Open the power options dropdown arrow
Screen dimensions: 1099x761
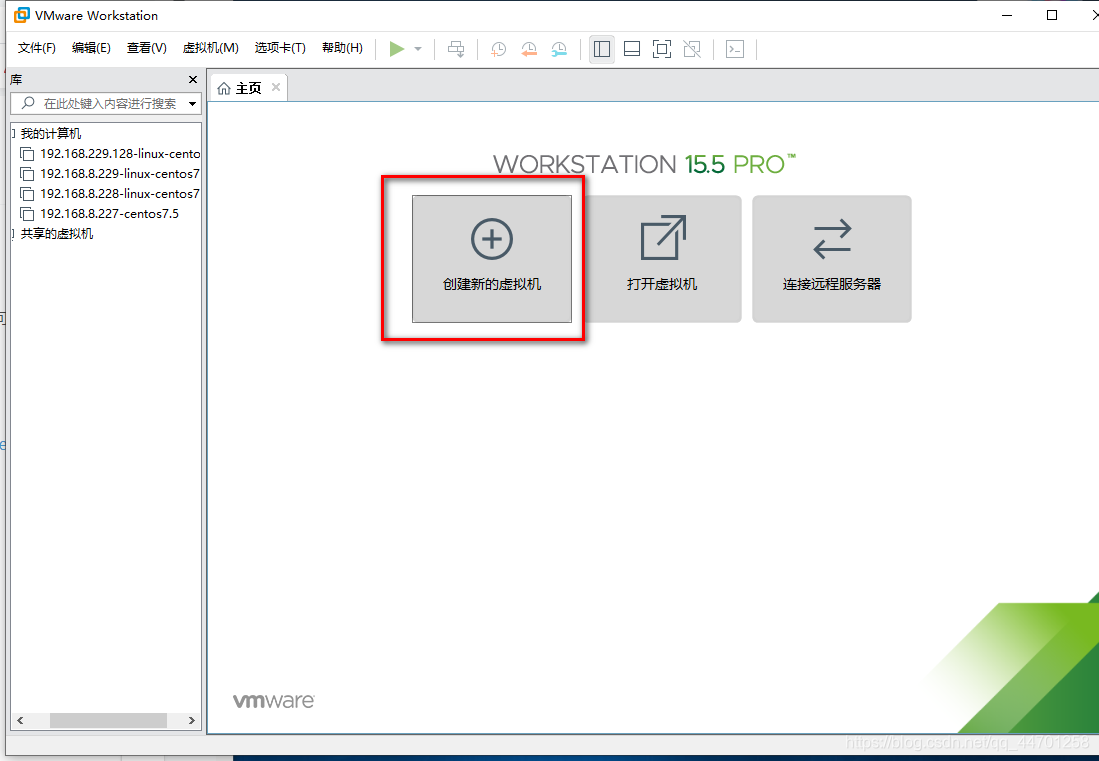pos(418,49)
